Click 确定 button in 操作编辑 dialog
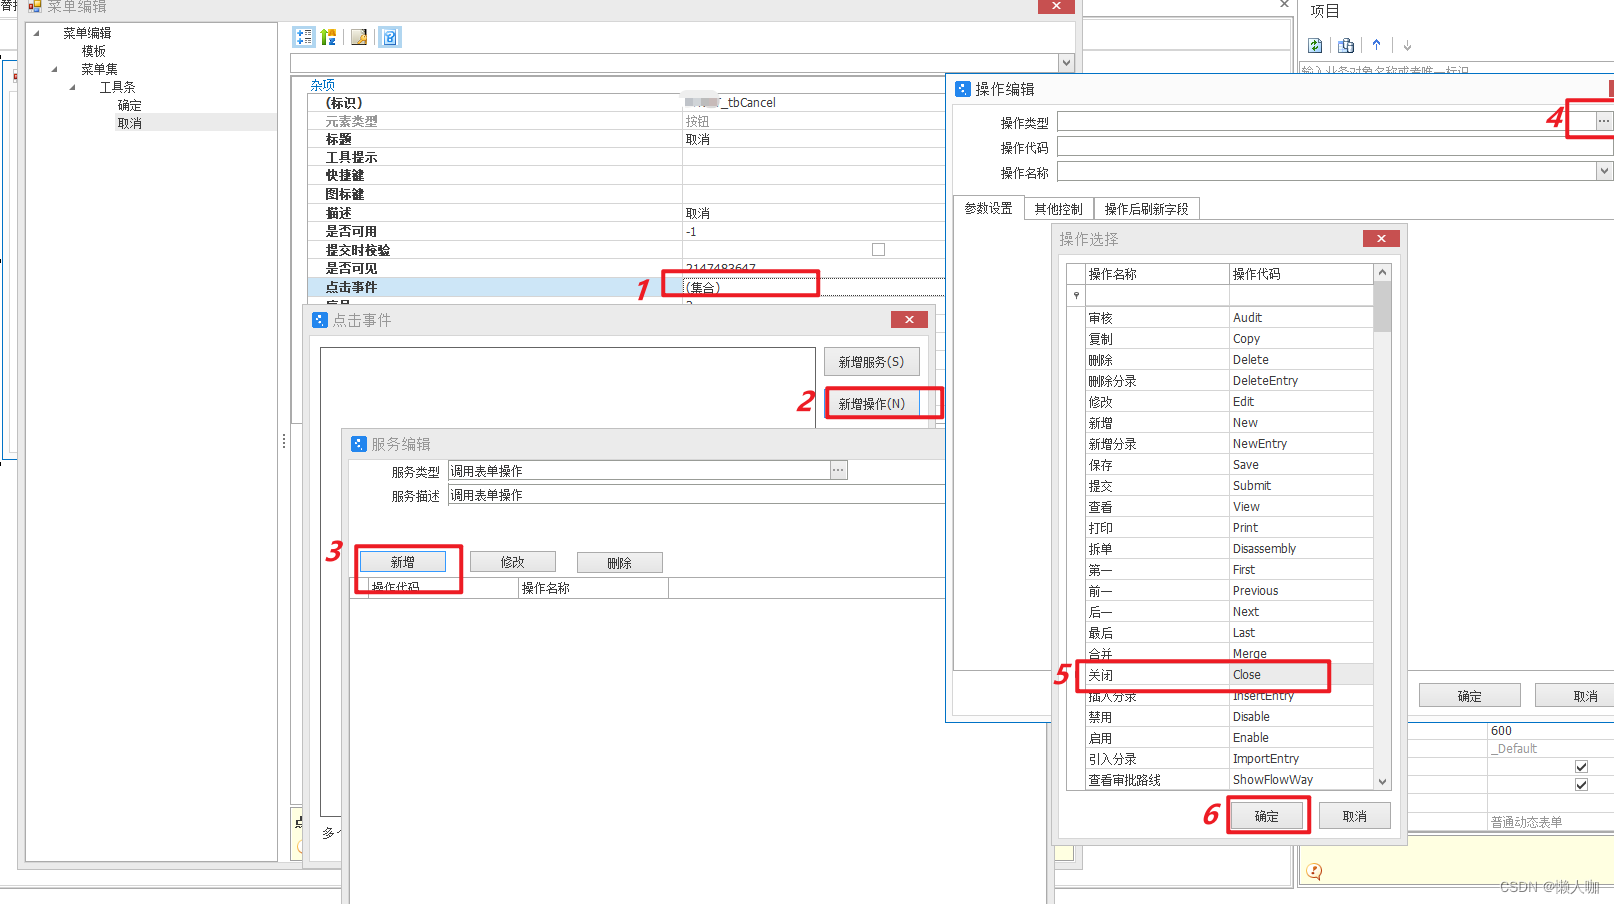This screenshot has width=1614, height=904. pyautogui.click(x=1470, y=696)
